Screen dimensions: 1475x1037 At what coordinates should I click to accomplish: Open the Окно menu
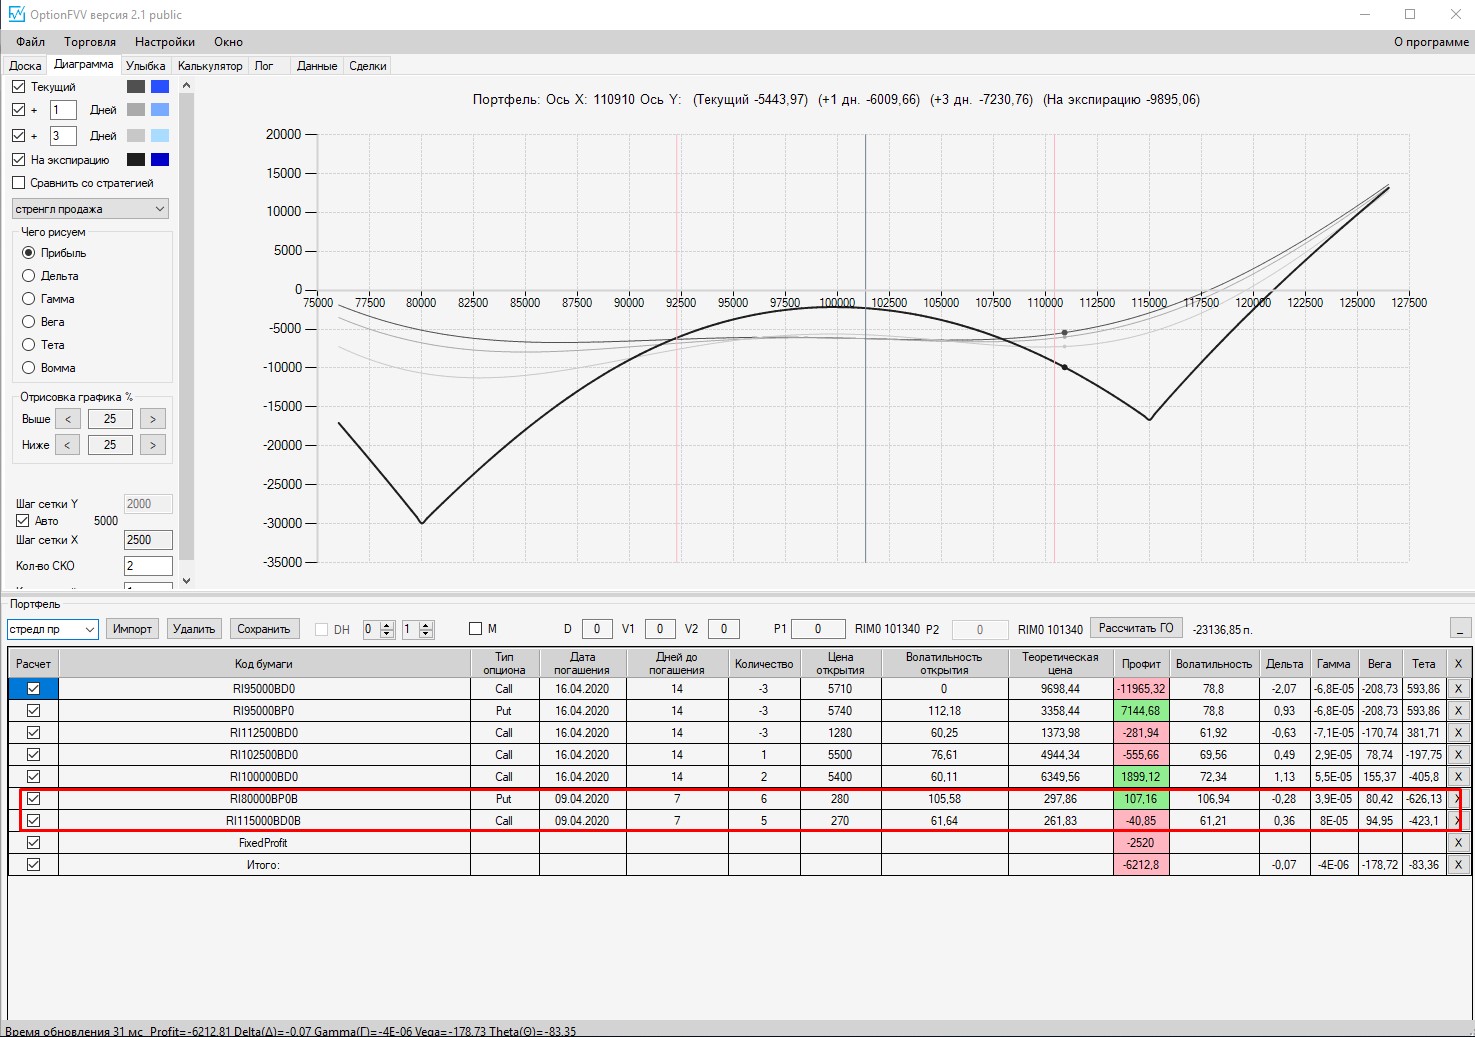[x=228, y=42]
